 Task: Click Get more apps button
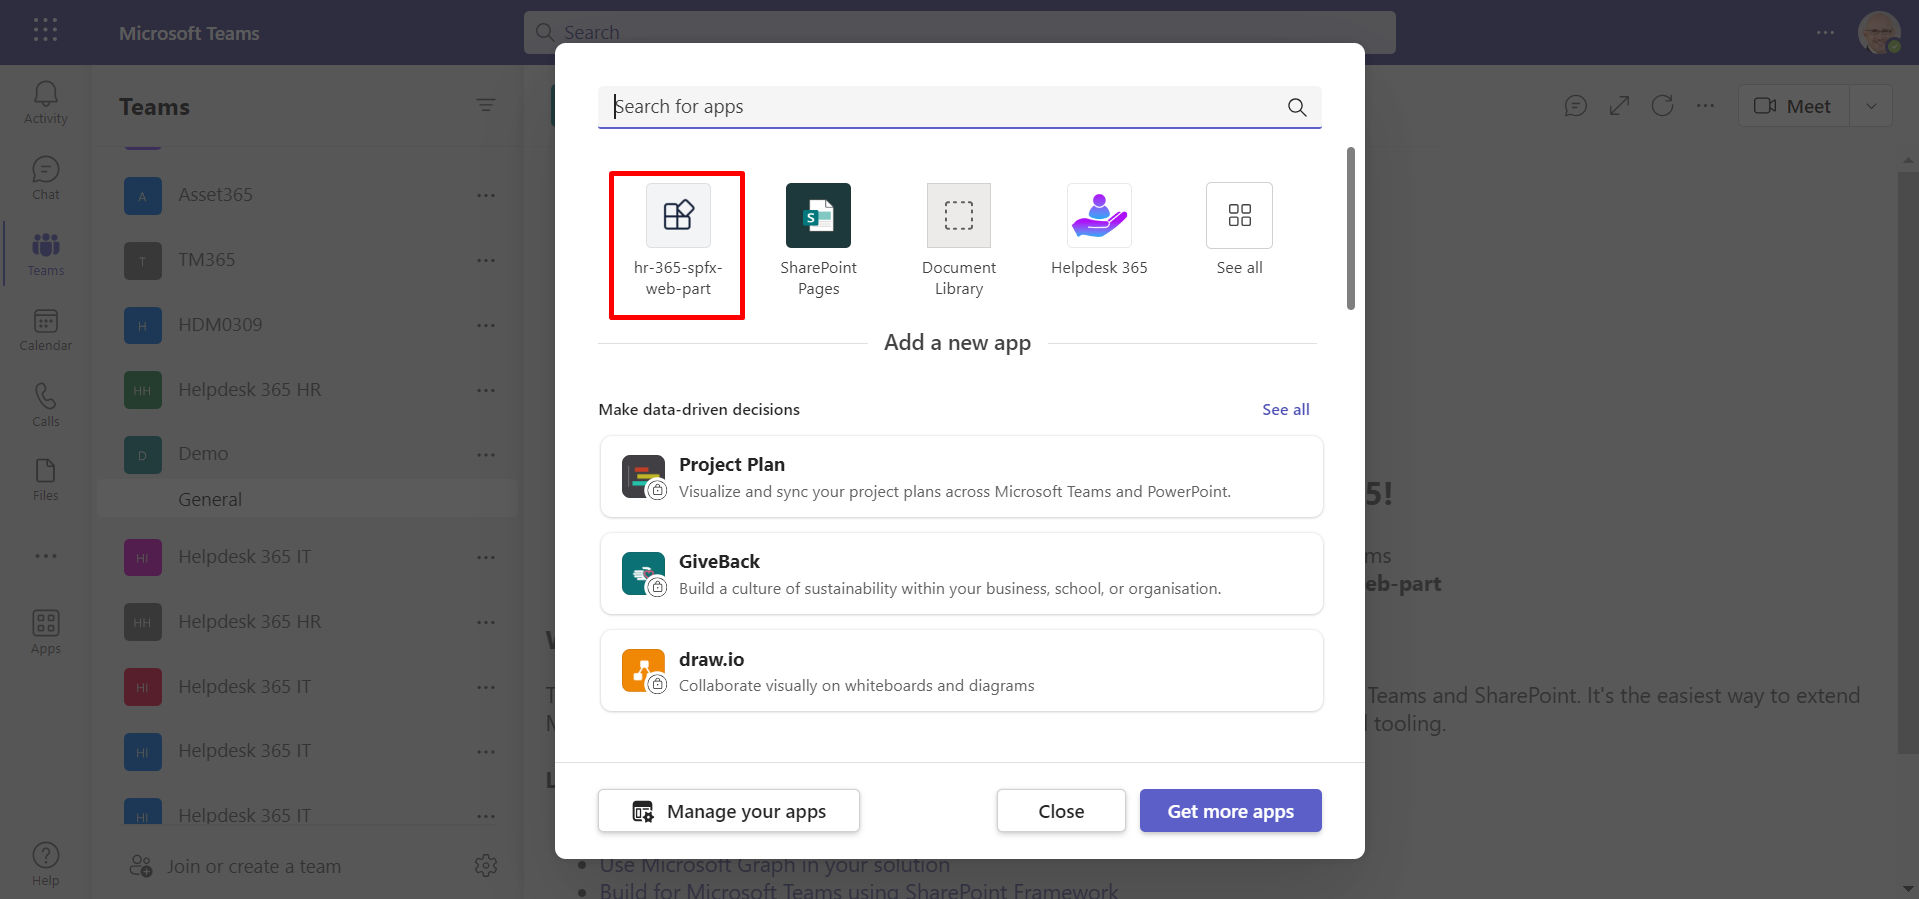1231,811
